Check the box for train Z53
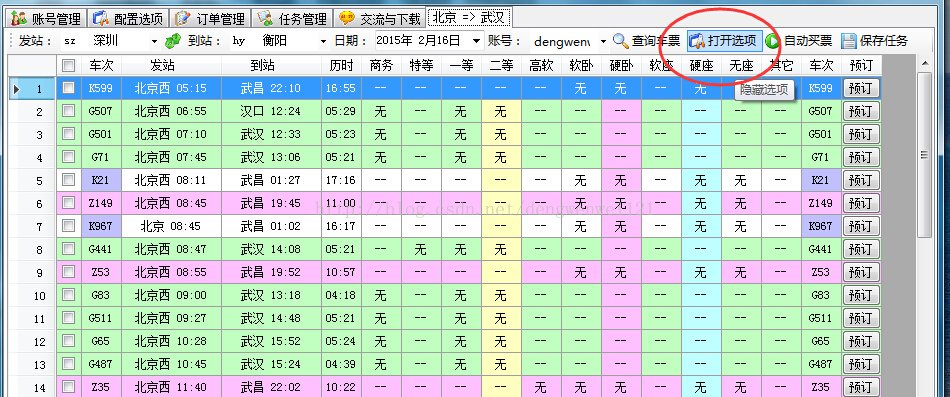This screenshot has width=950, height=397. pyautogui.click(x=69, y=272)
